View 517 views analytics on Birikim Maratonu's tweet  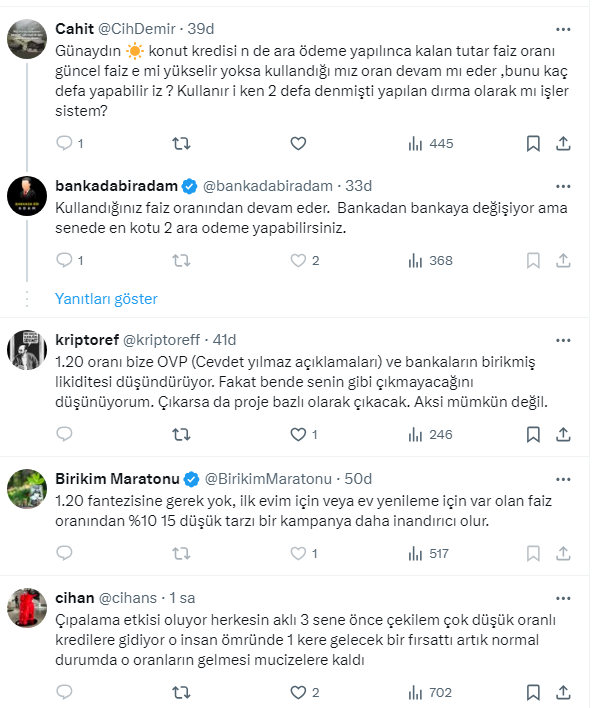430,553
